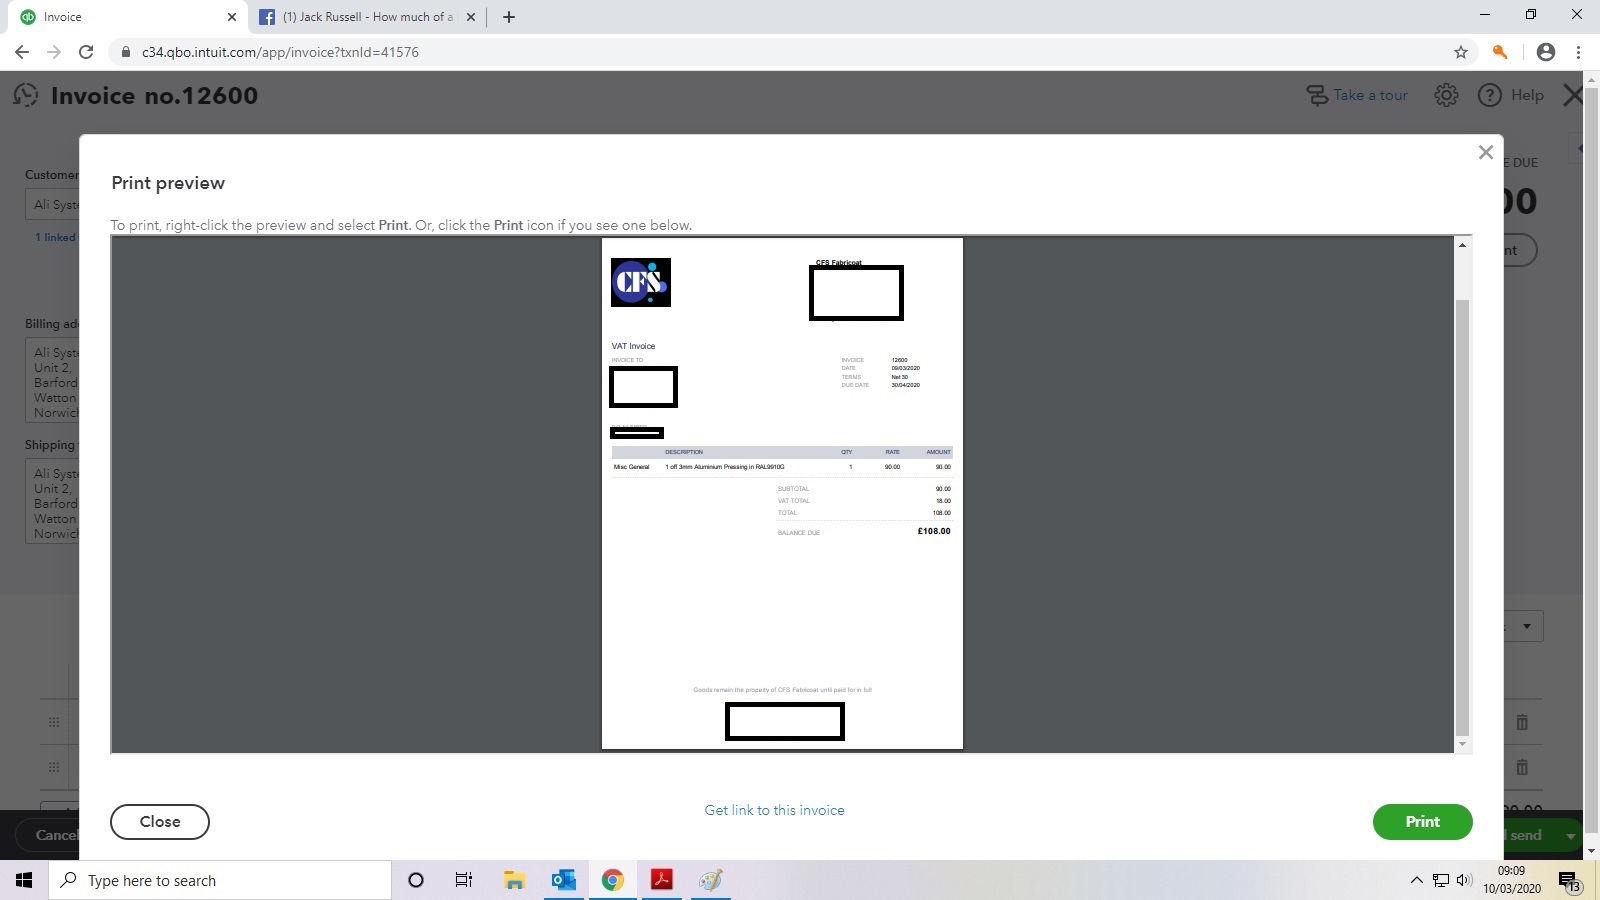Click the taskbar search field

(x=220, y=880)
